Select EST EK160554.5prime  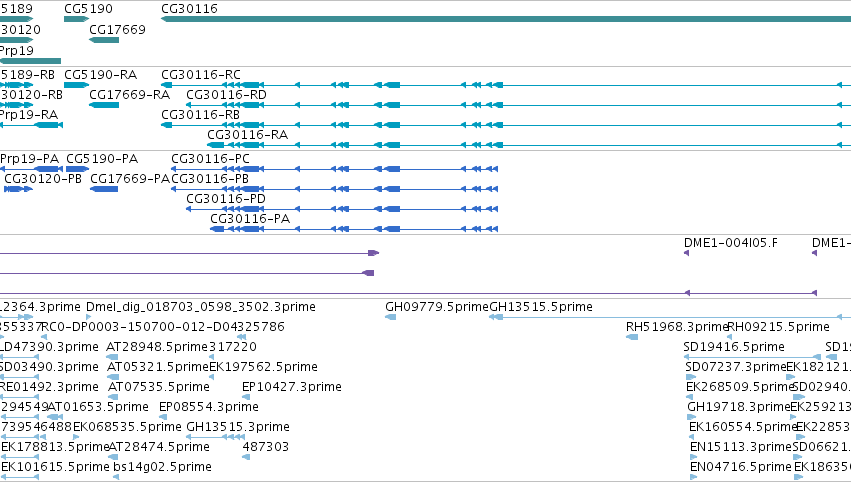pos(693,437)
